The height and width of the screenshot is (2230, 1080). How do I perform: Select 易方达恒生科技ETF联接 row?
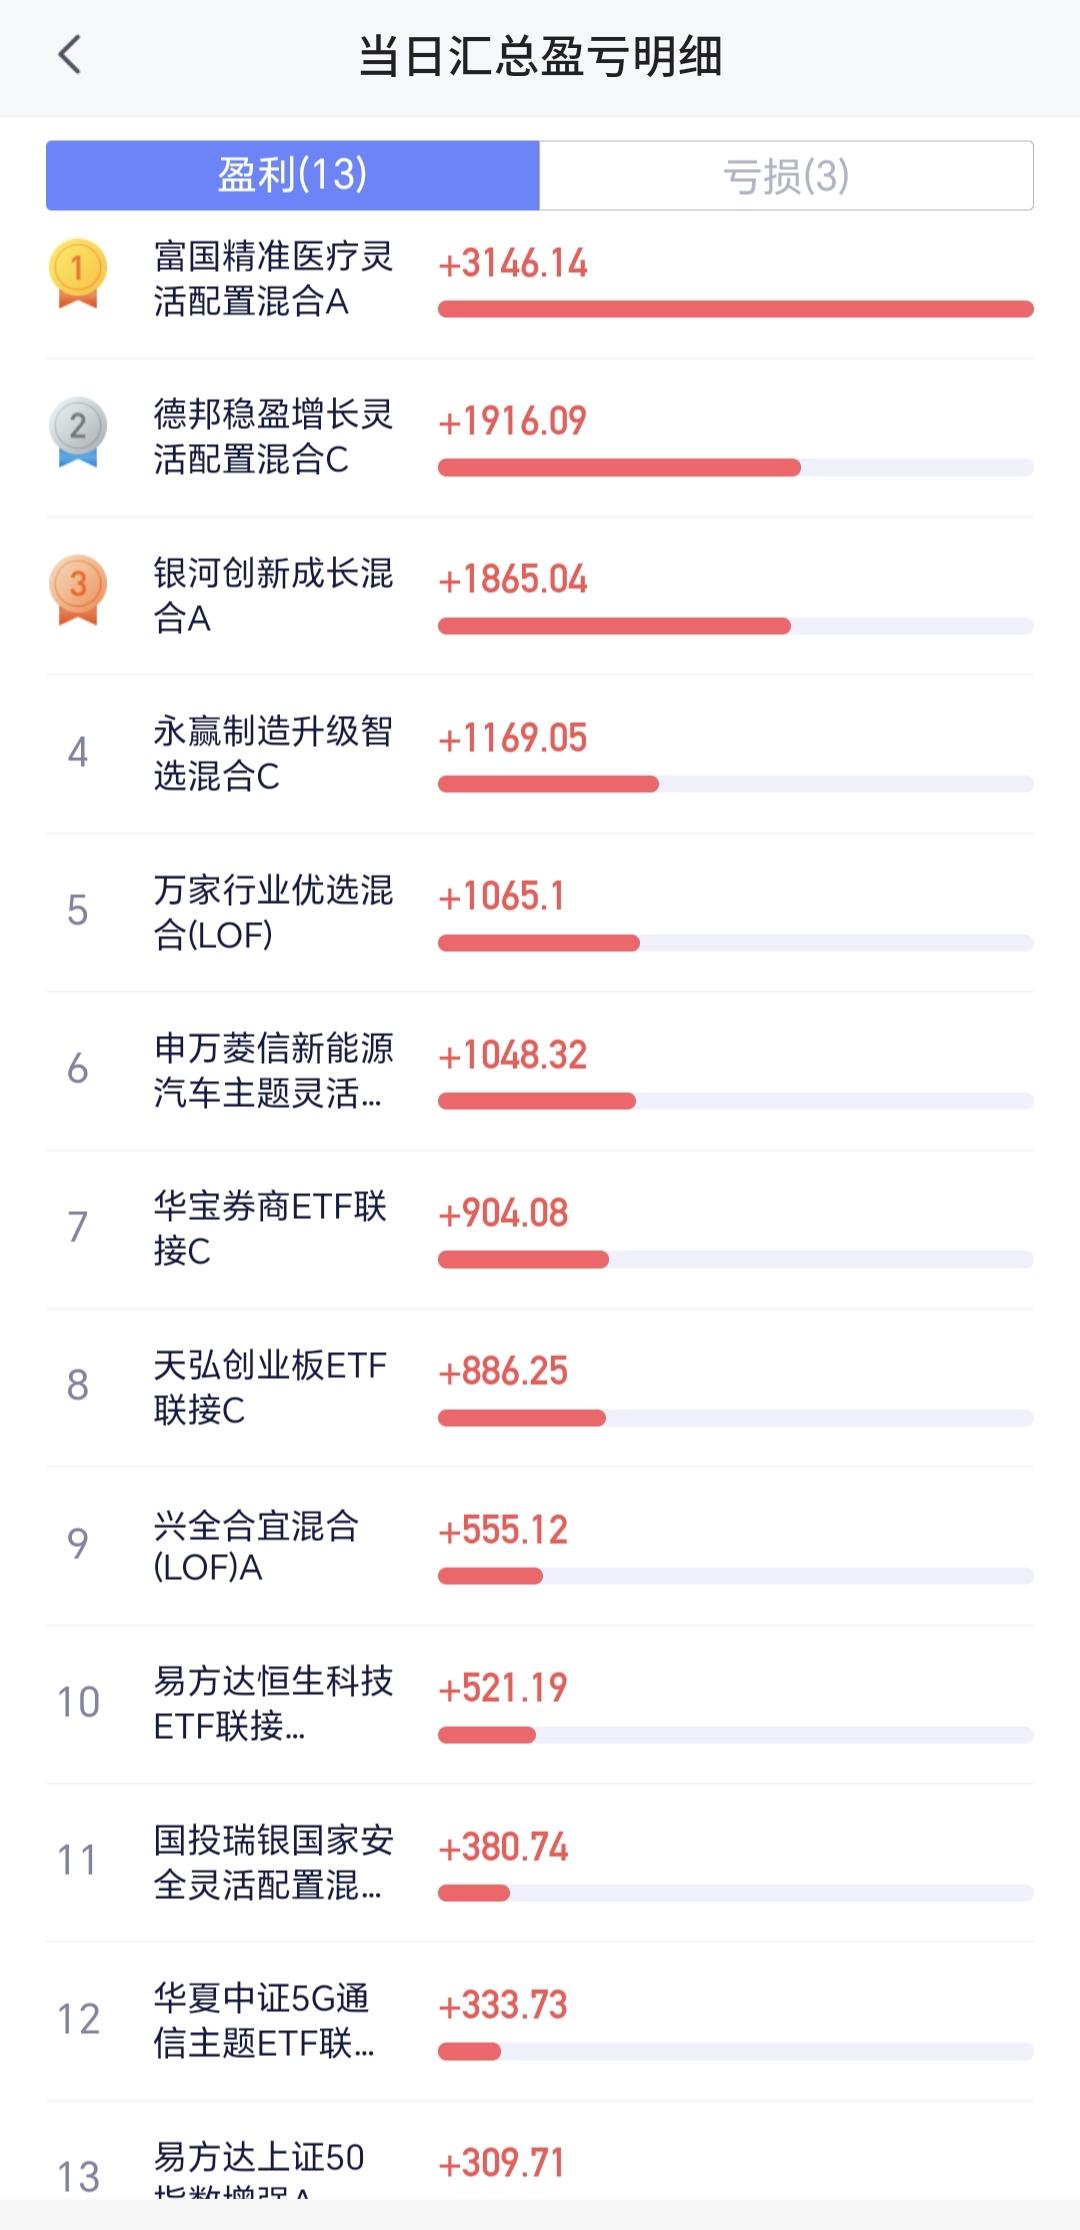tap(540, 1704)
